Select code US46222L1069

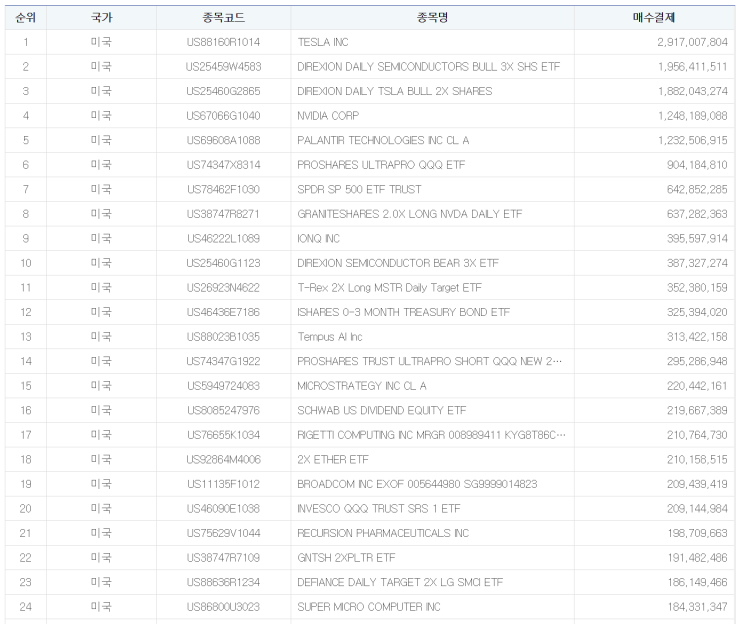(x=223, y=238)
